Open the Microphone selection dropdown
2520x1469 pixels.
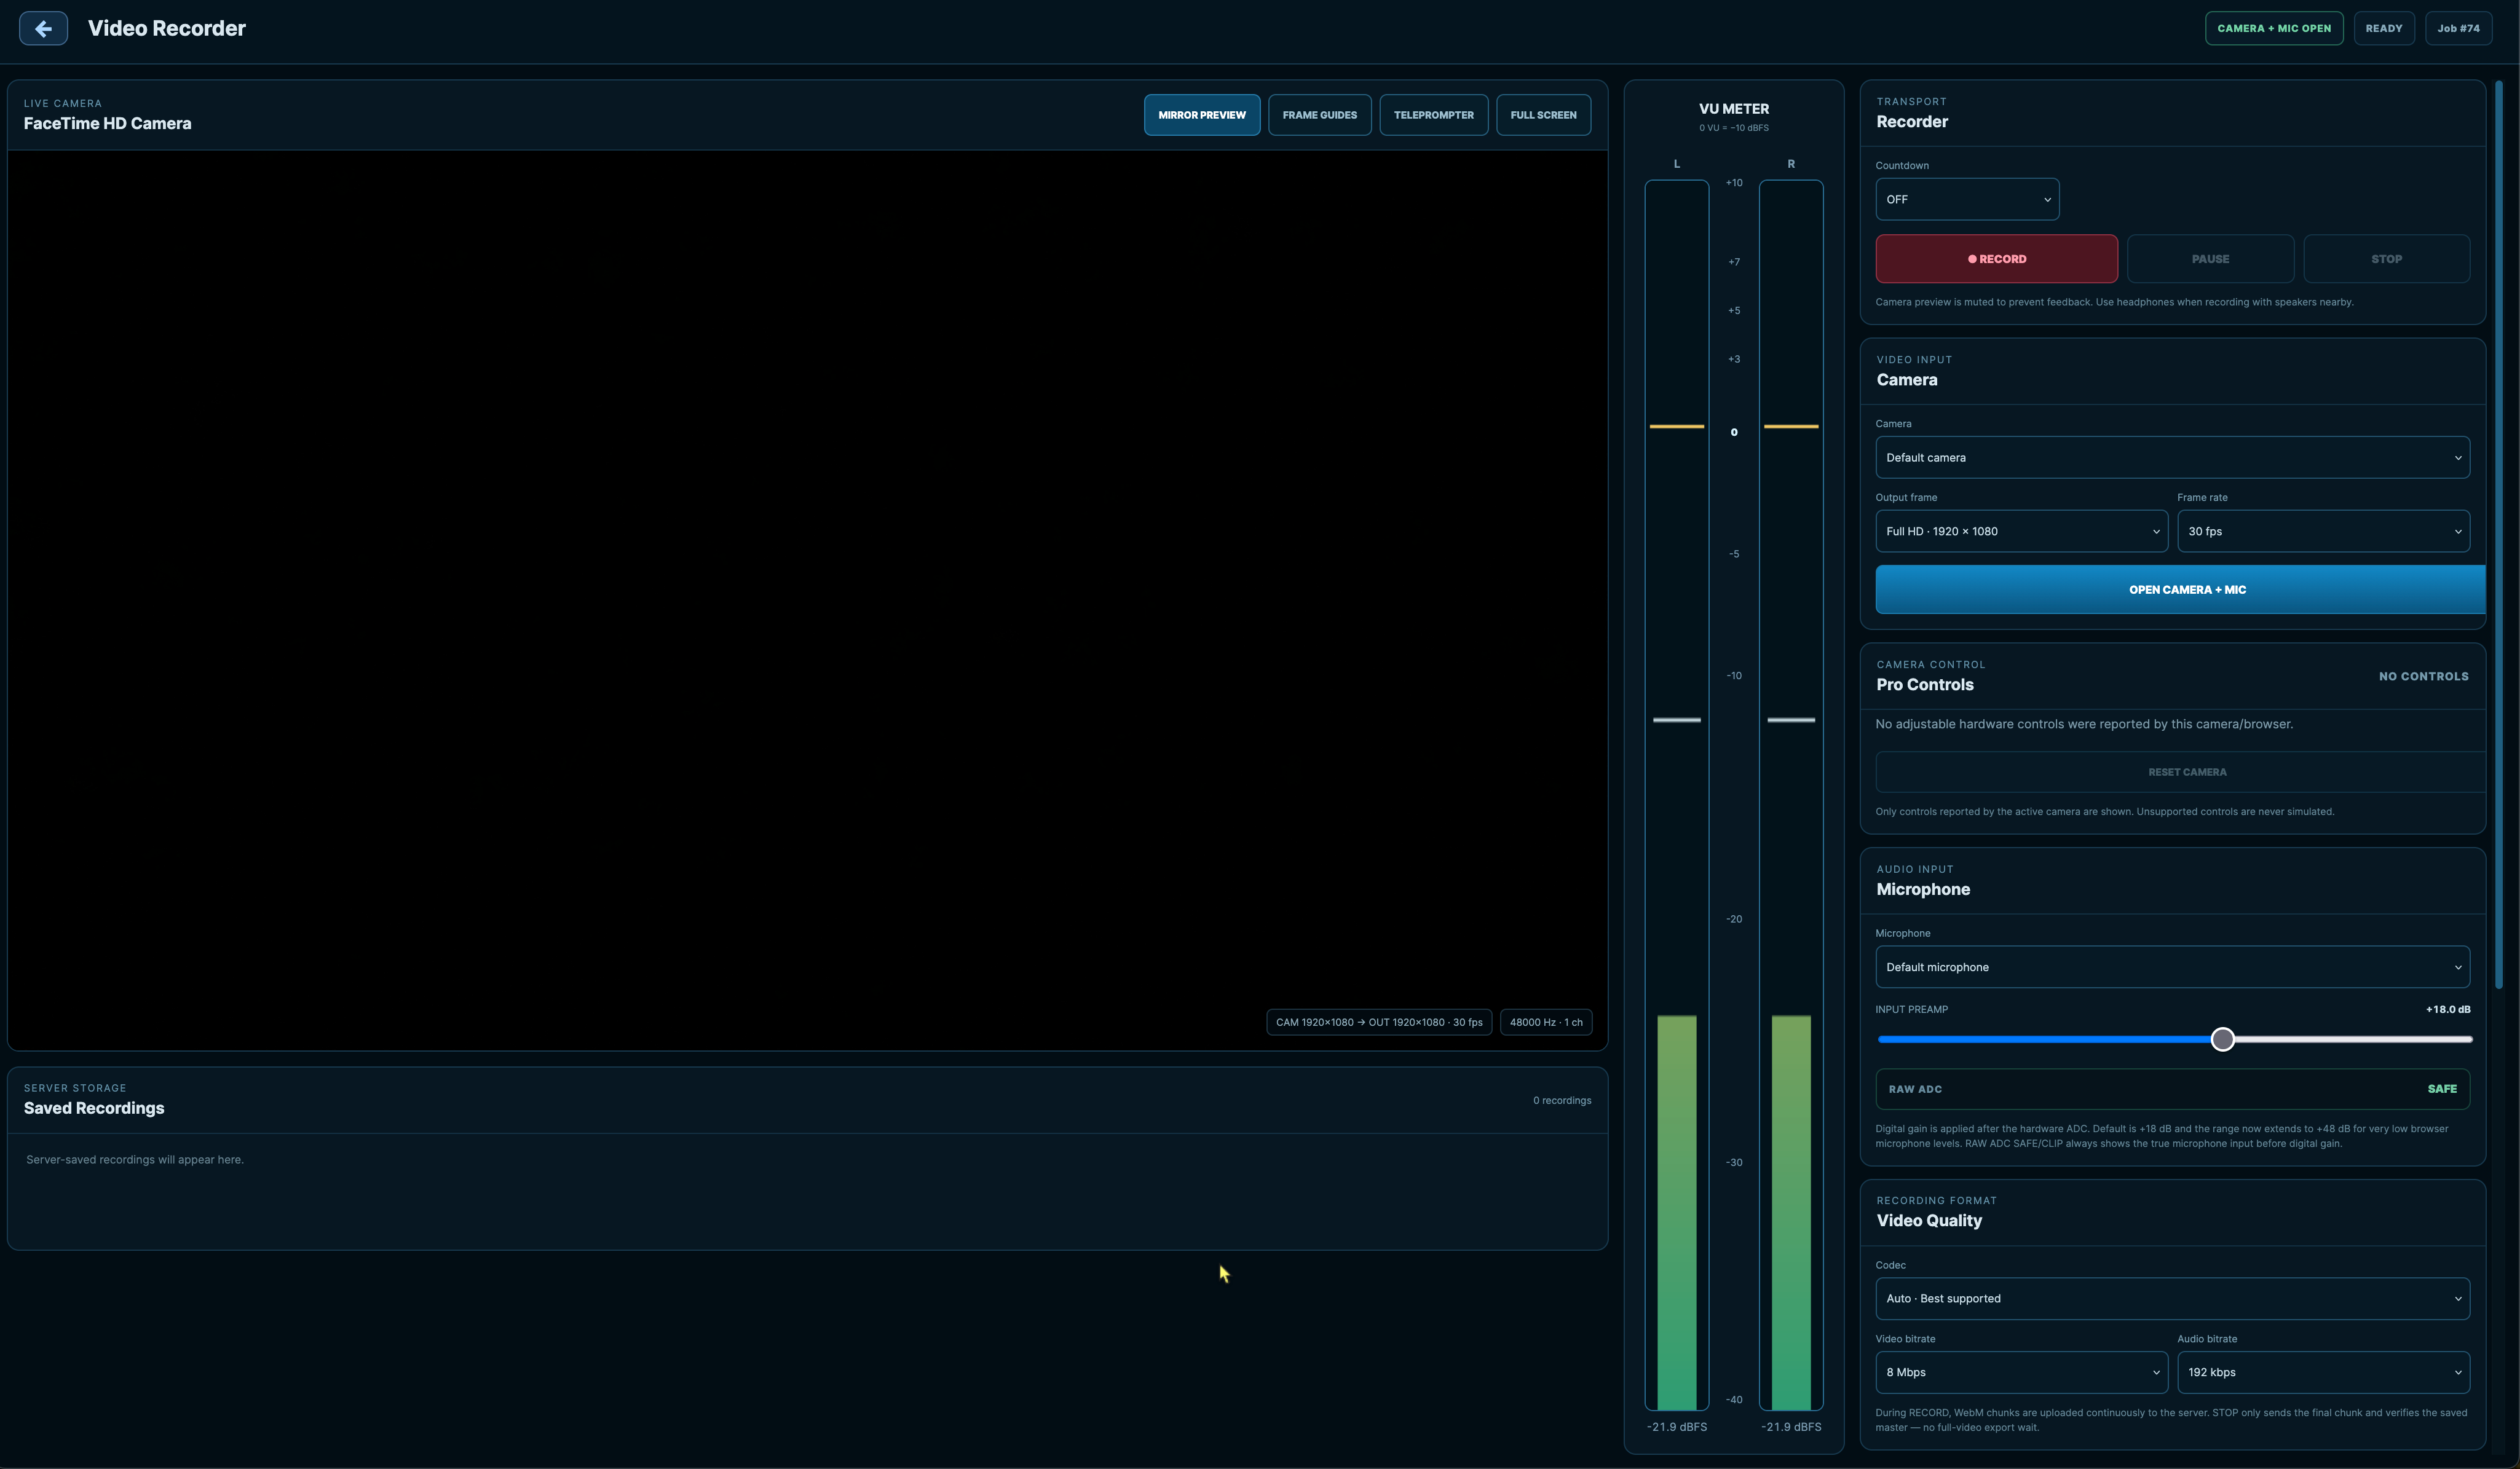click(x=2172, y=967)
